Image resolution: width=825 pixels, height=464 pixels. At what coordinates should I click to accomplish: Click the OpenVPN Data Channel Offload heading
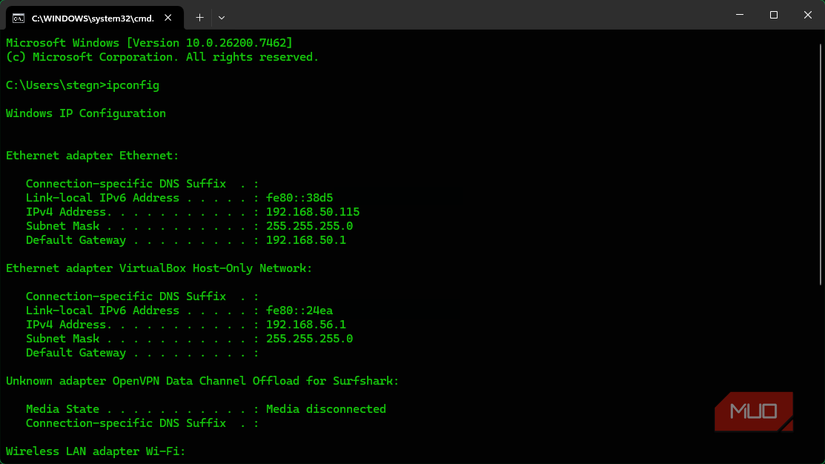(x=202, y=381)
